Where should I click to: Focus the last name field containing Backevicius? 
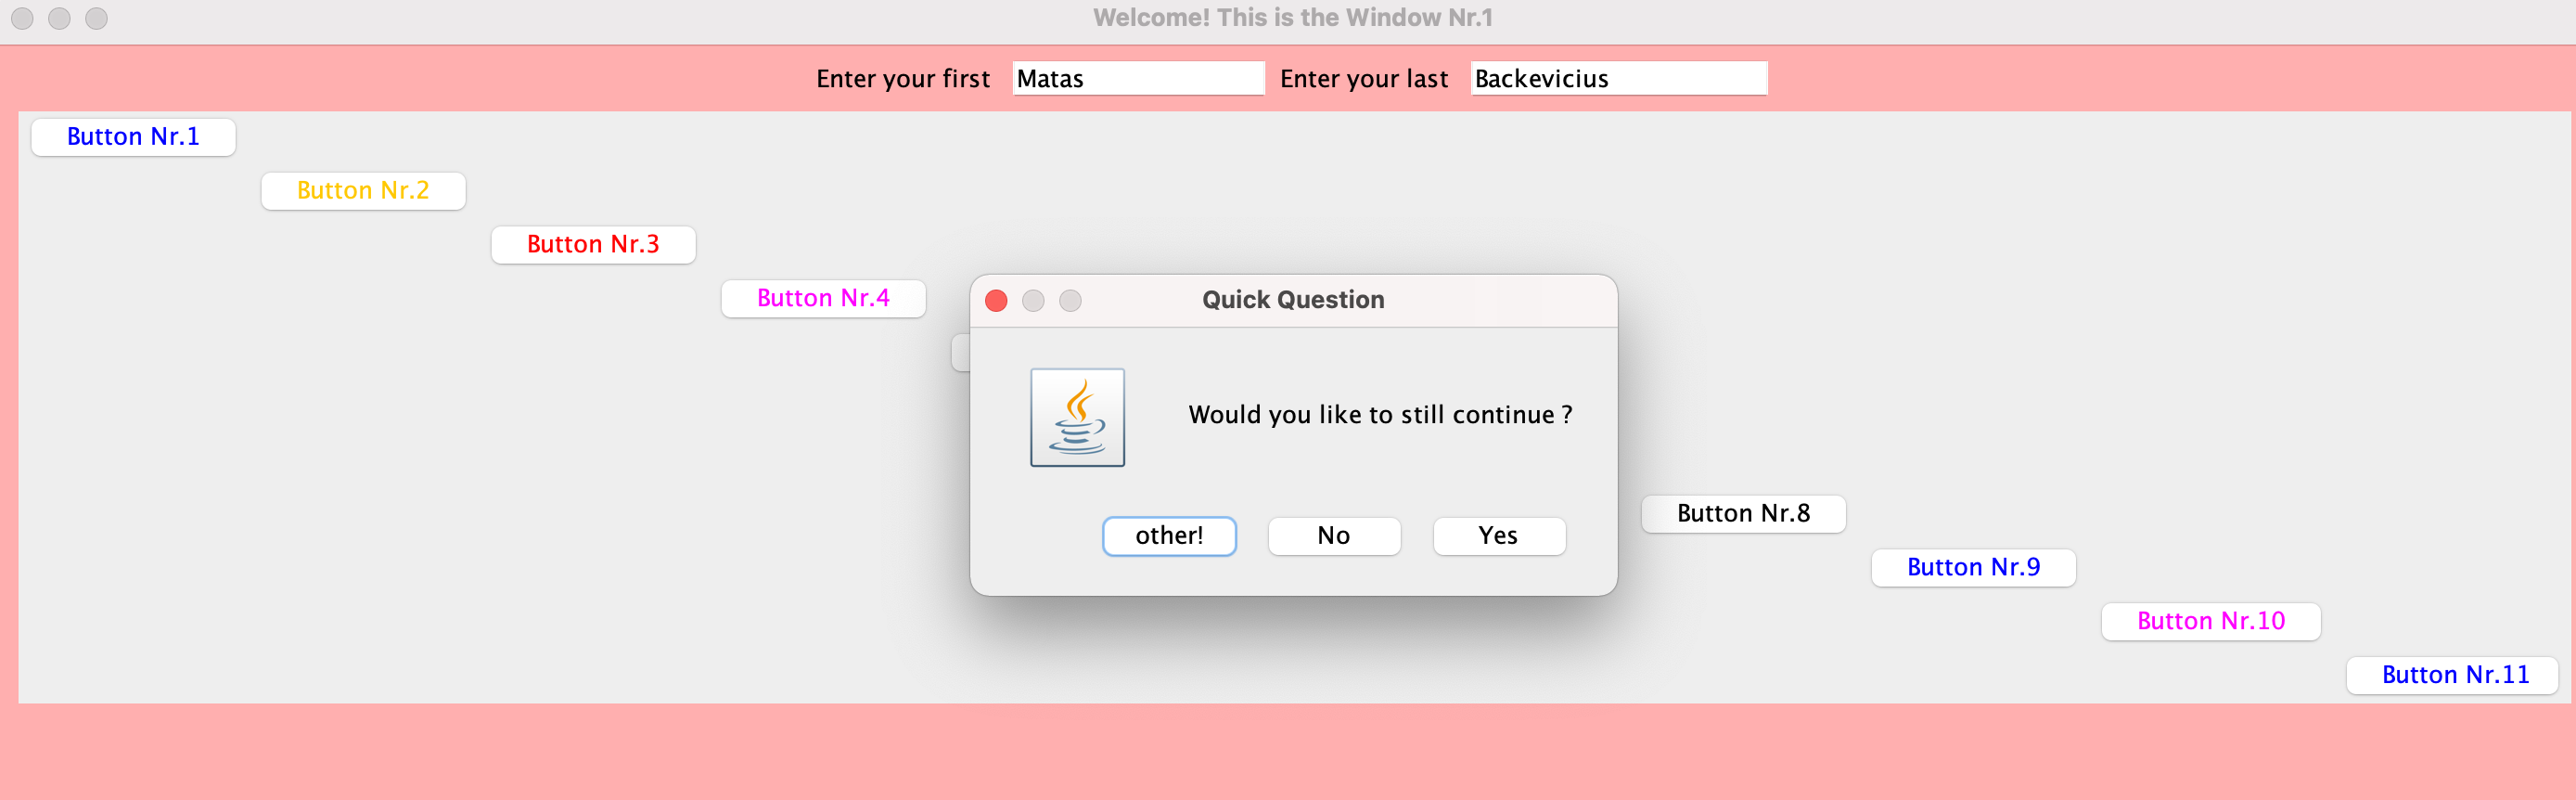1619,79
